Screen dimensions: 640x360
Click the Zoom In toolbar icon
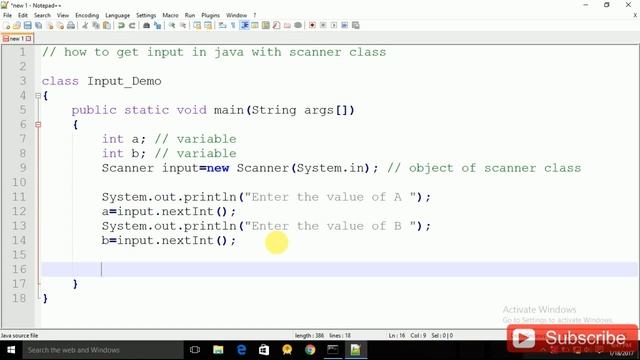172,25
